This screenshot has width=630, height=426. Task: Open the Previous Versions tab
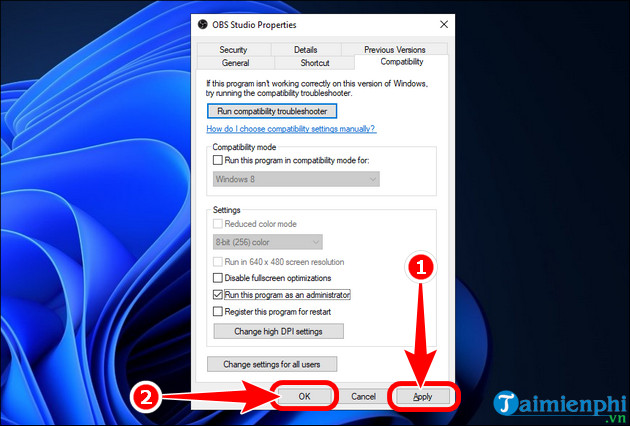395,50
